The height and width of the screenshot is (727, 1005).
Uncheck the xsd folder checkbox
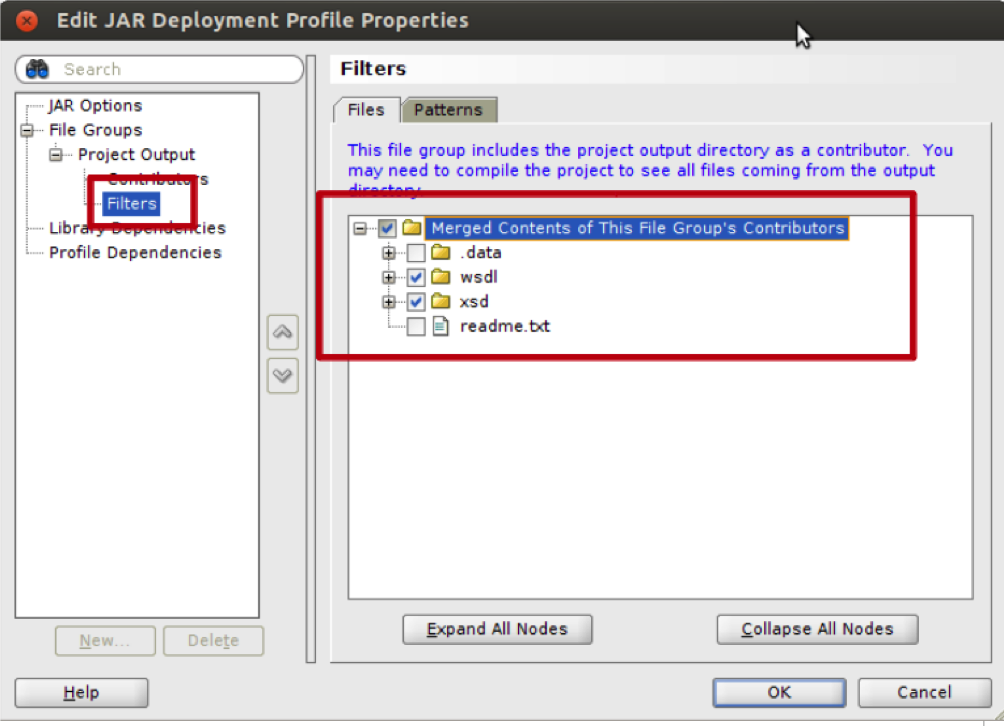416,301
